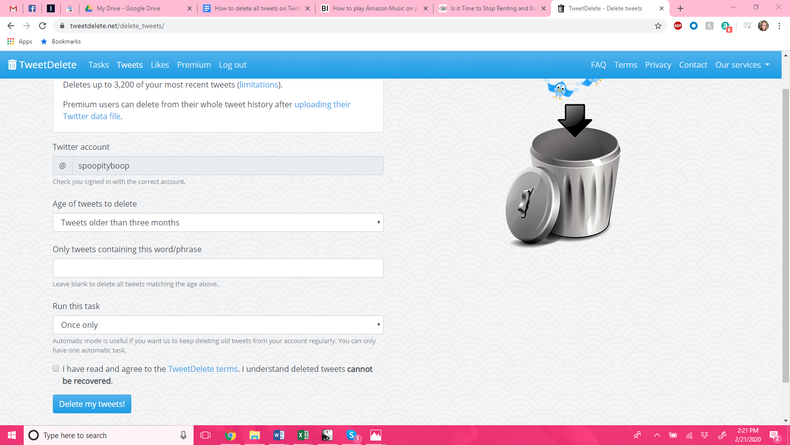Click the Delete my tweets! button

[92, 404]
